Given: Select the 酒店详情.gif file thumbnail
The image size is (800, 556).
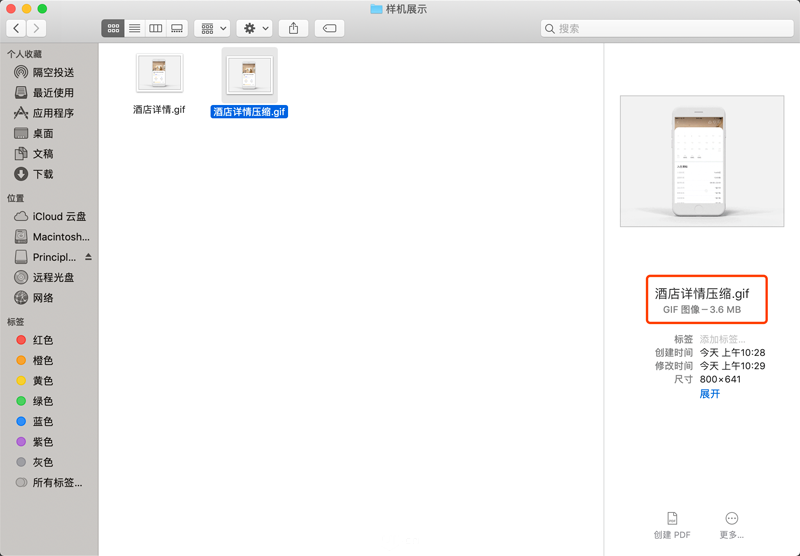Looking at the screenshot, I should click(x=160, y=73).
